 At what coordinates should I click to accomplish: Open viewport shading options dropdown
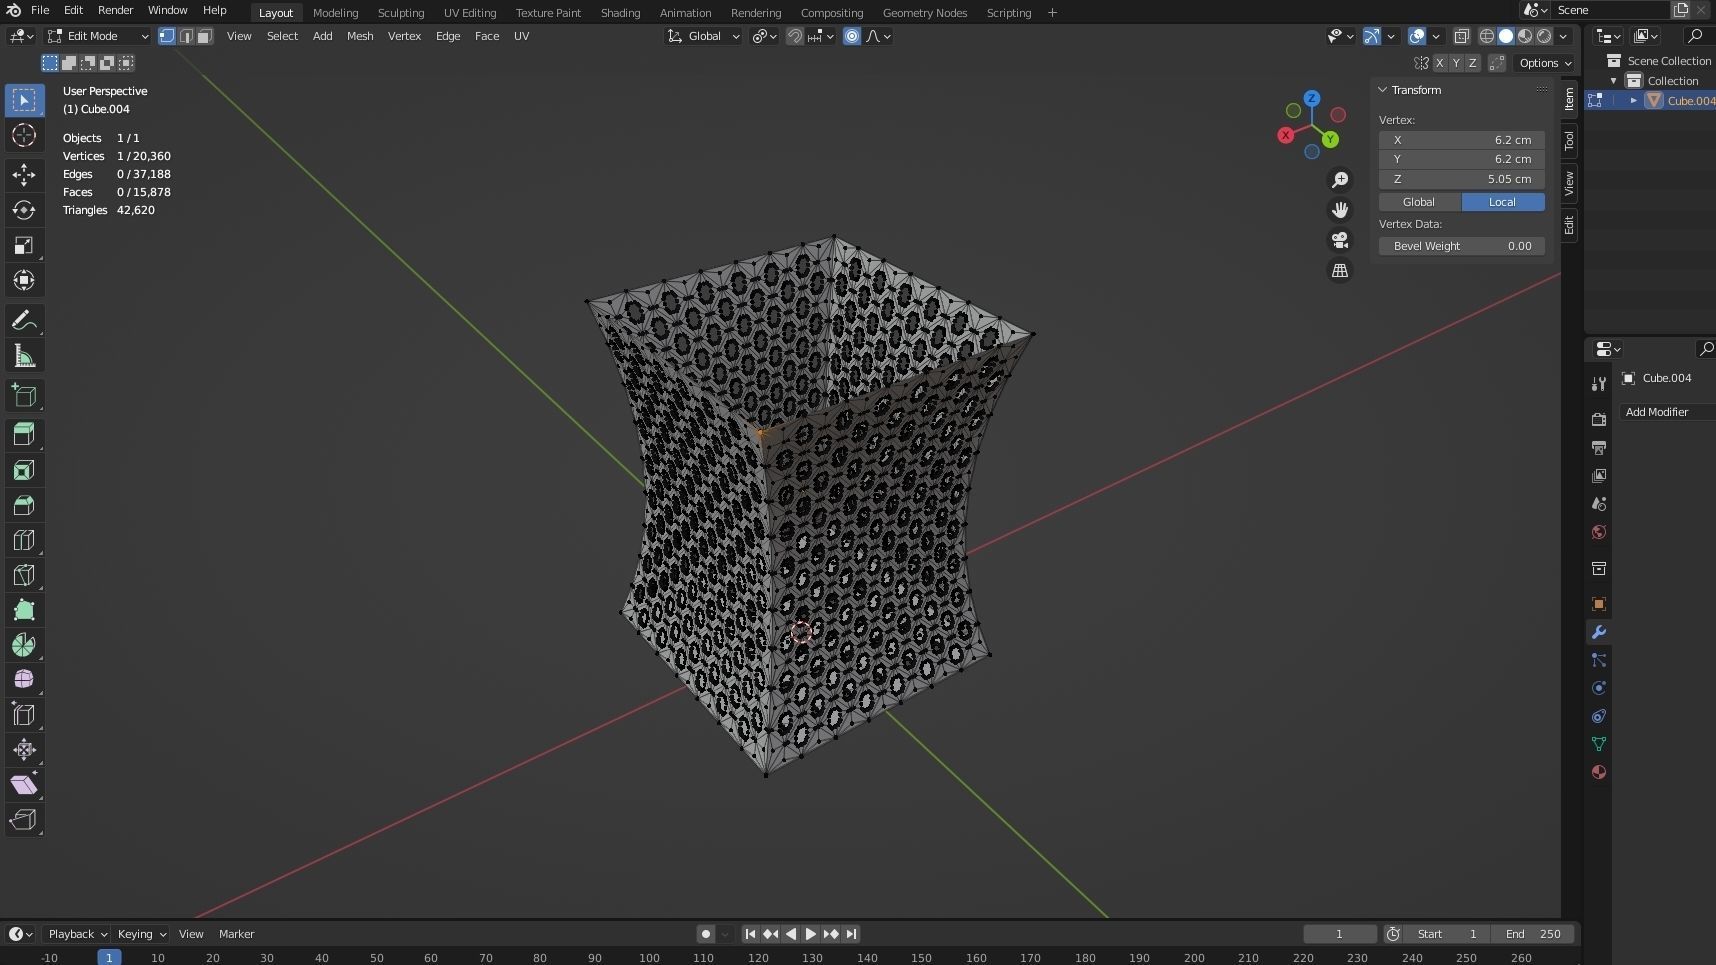coord(1563,36)
